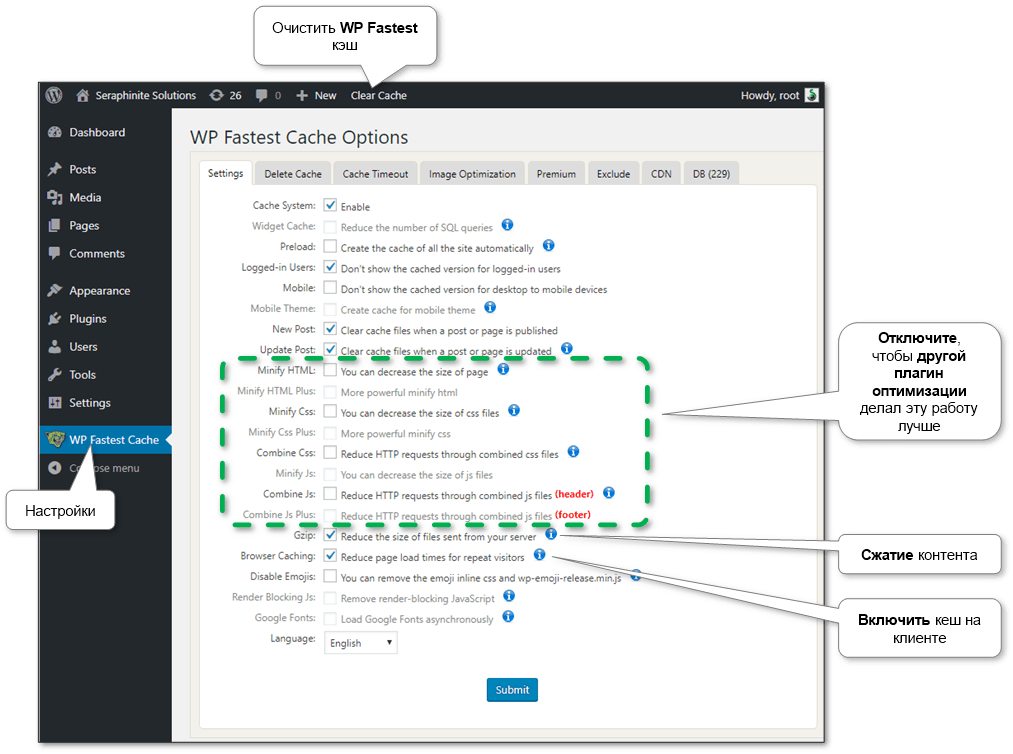The height and width of the screenshot is (754, 1013).
Task: Enable the Minify Css checkbox
Action: point(330,412)
